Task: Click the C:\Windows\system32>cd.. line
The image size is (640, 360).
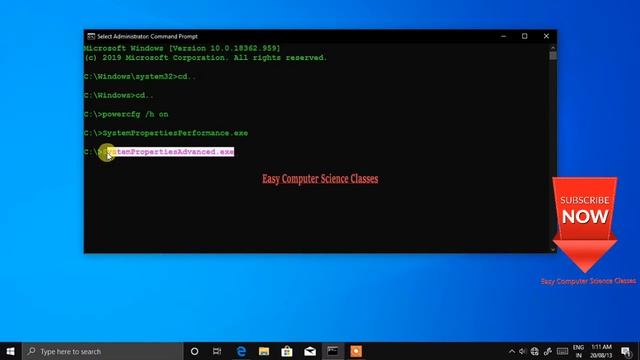Action: tap(140, 76)
